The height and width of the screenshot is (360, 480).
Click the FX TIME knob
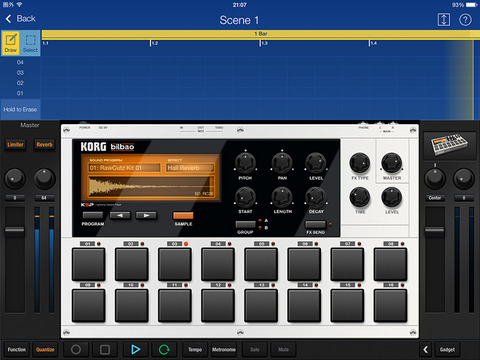360,197
